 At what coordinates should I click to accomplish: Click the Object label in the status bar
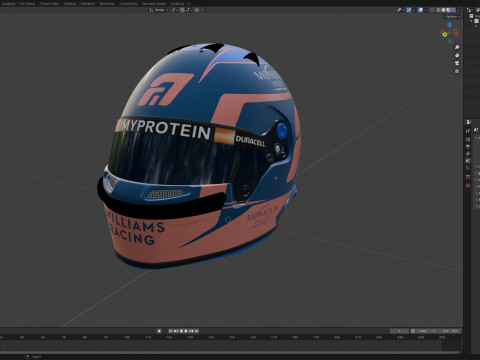click(36, 357)
